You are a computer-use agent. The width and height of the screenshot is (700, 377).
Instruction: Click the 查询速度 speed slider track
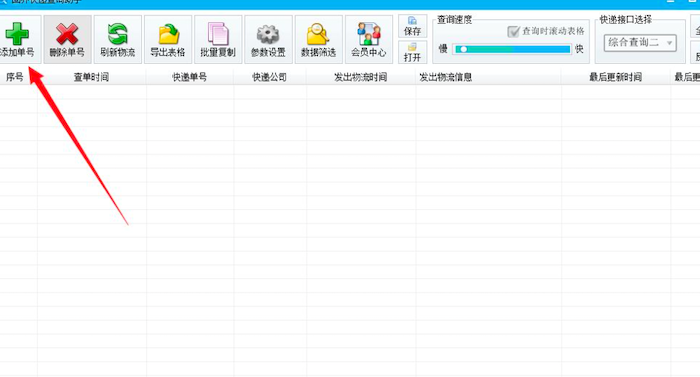pyautogui.click(x=512, y=49)
